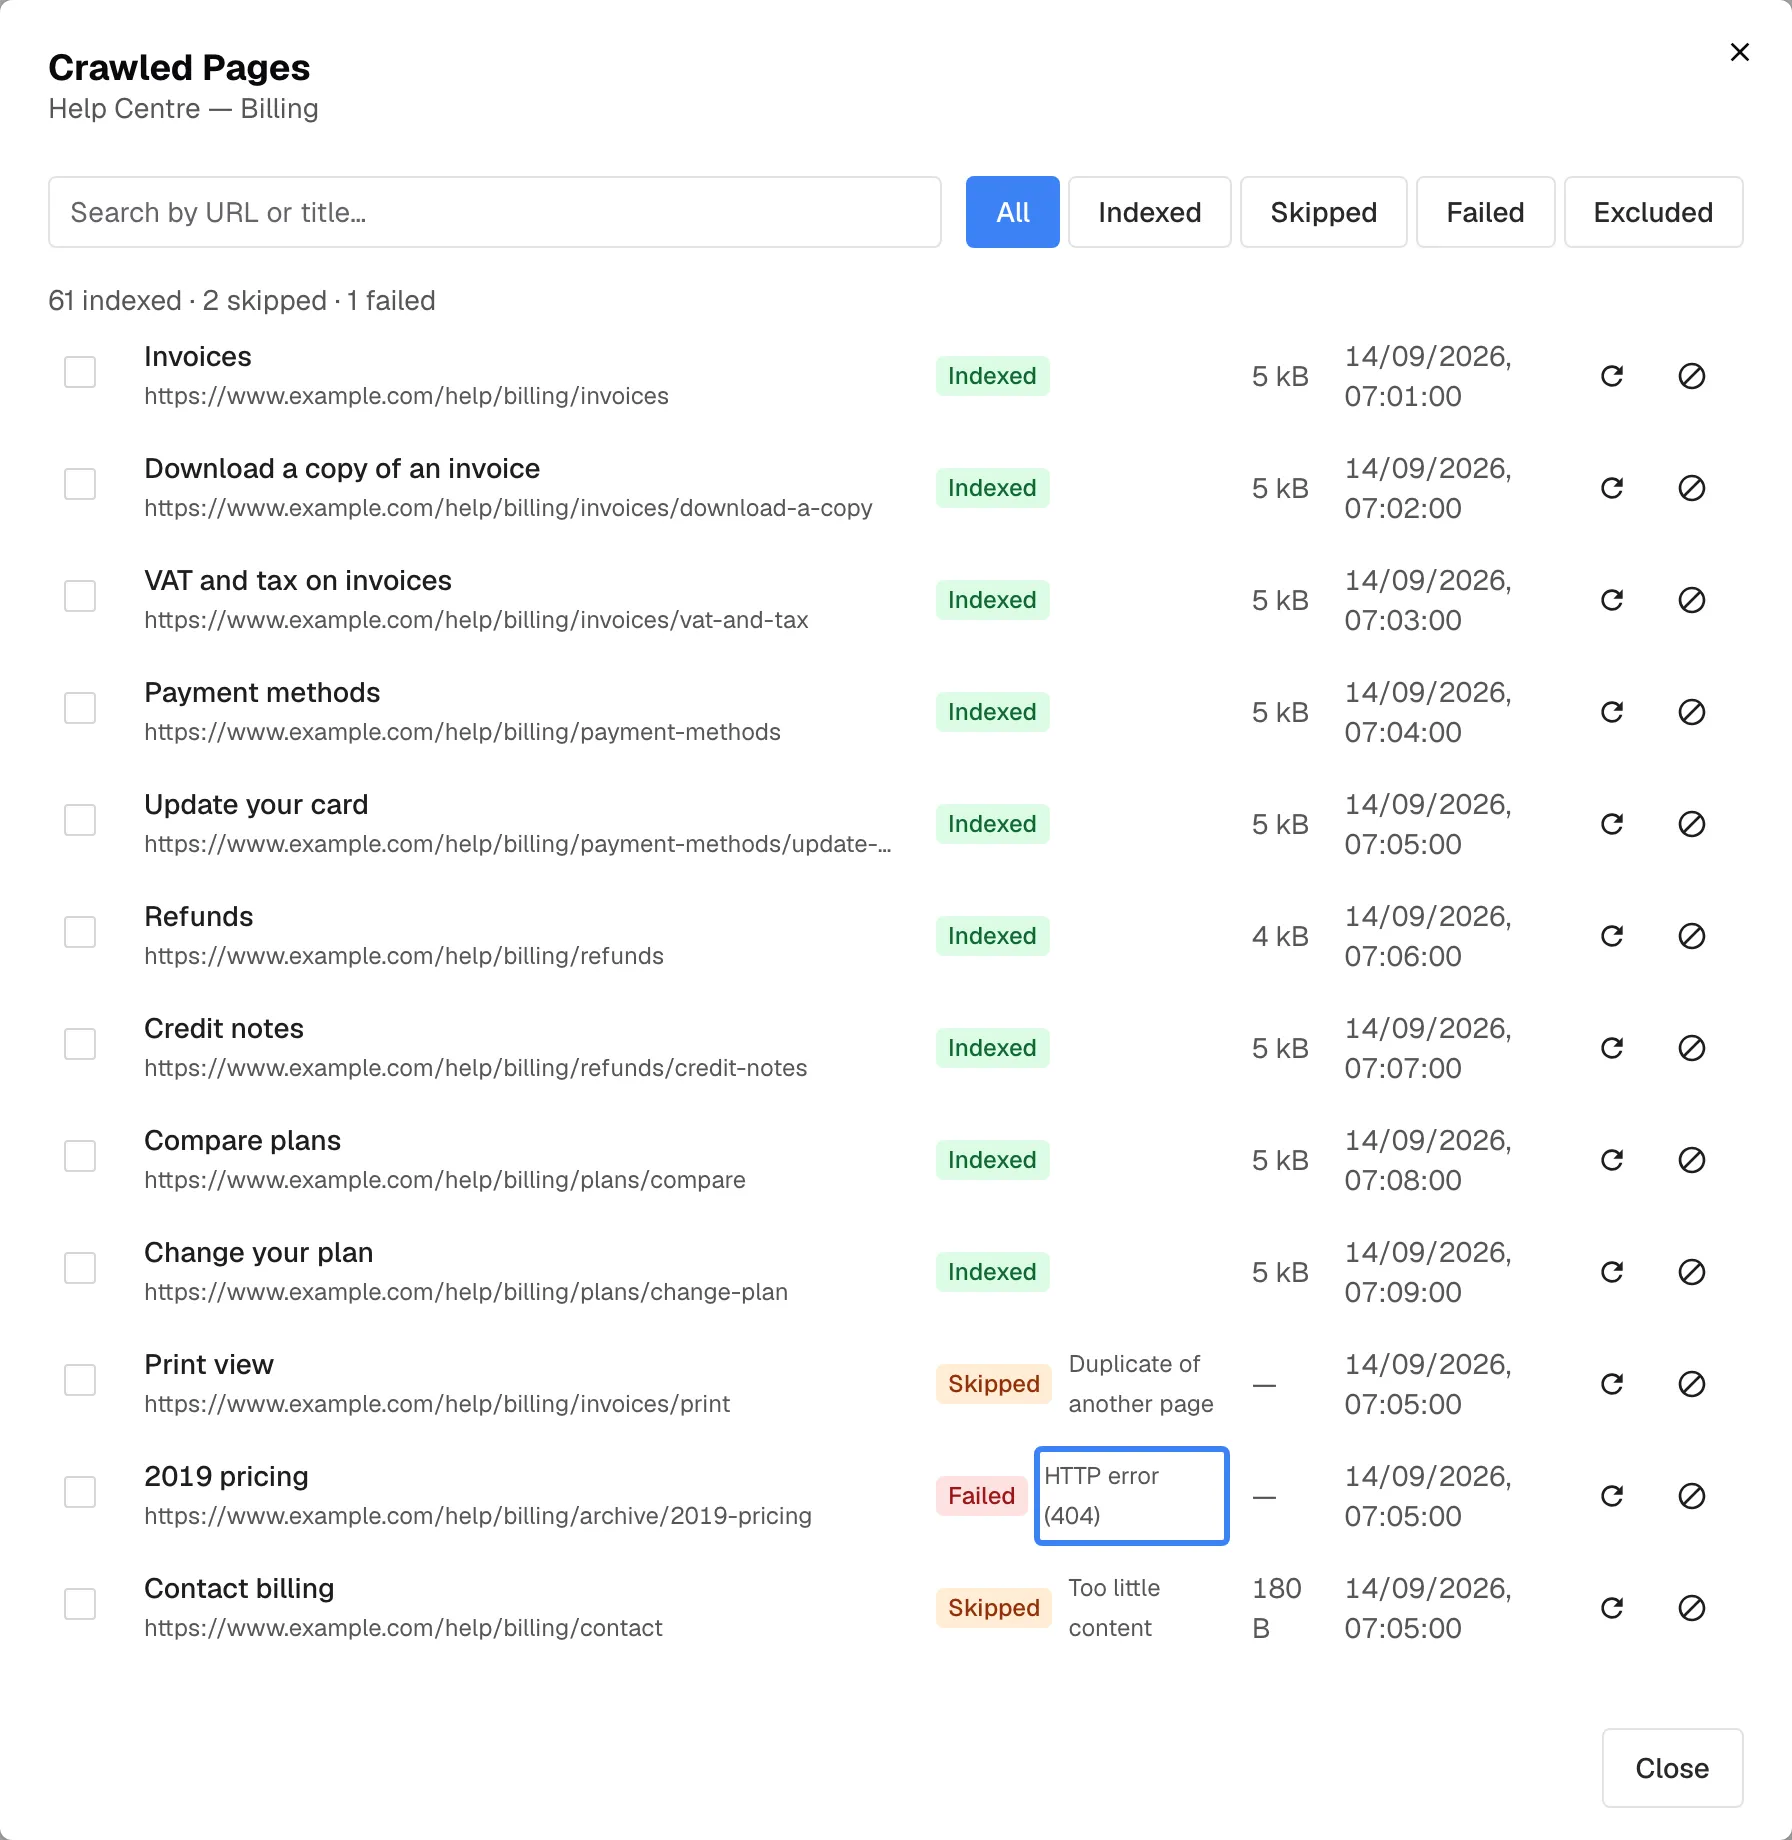Click the Credit notes title

[224, 1028]
